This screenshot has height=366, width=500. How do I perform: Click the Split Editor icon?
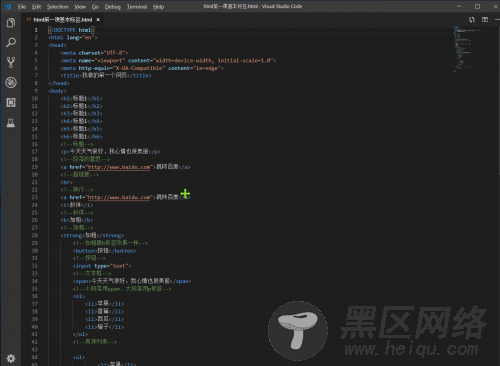(x=485, y=20)
